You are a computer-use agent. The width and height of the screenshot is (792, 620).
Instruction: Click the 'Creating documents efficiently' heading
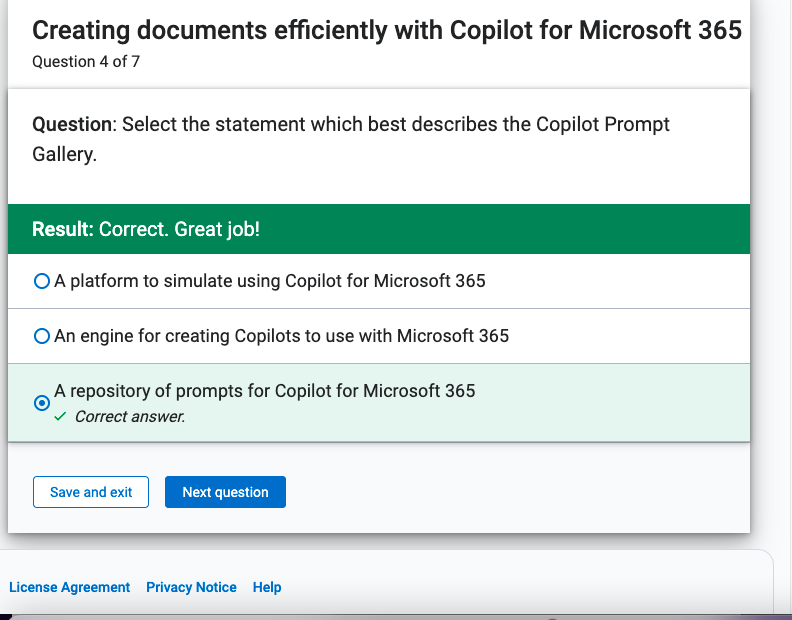pos(387,30)
